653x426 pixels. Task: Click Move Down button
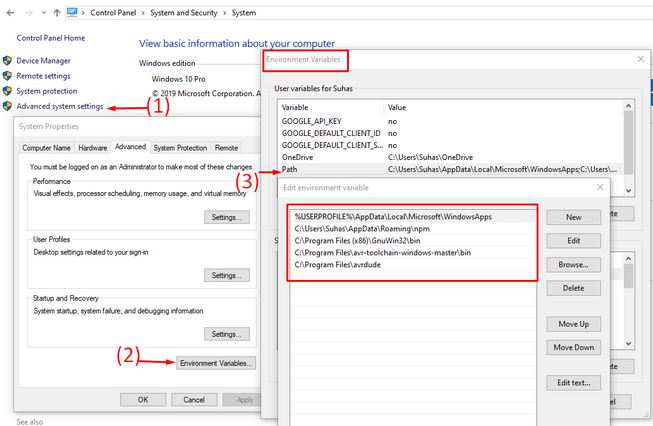[x=573, y=347]
